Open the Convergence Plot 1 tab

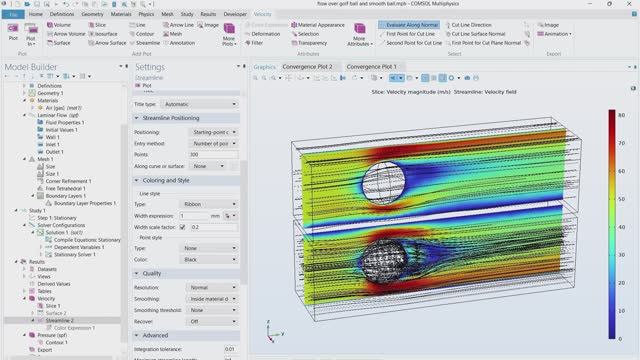(371, 67)
